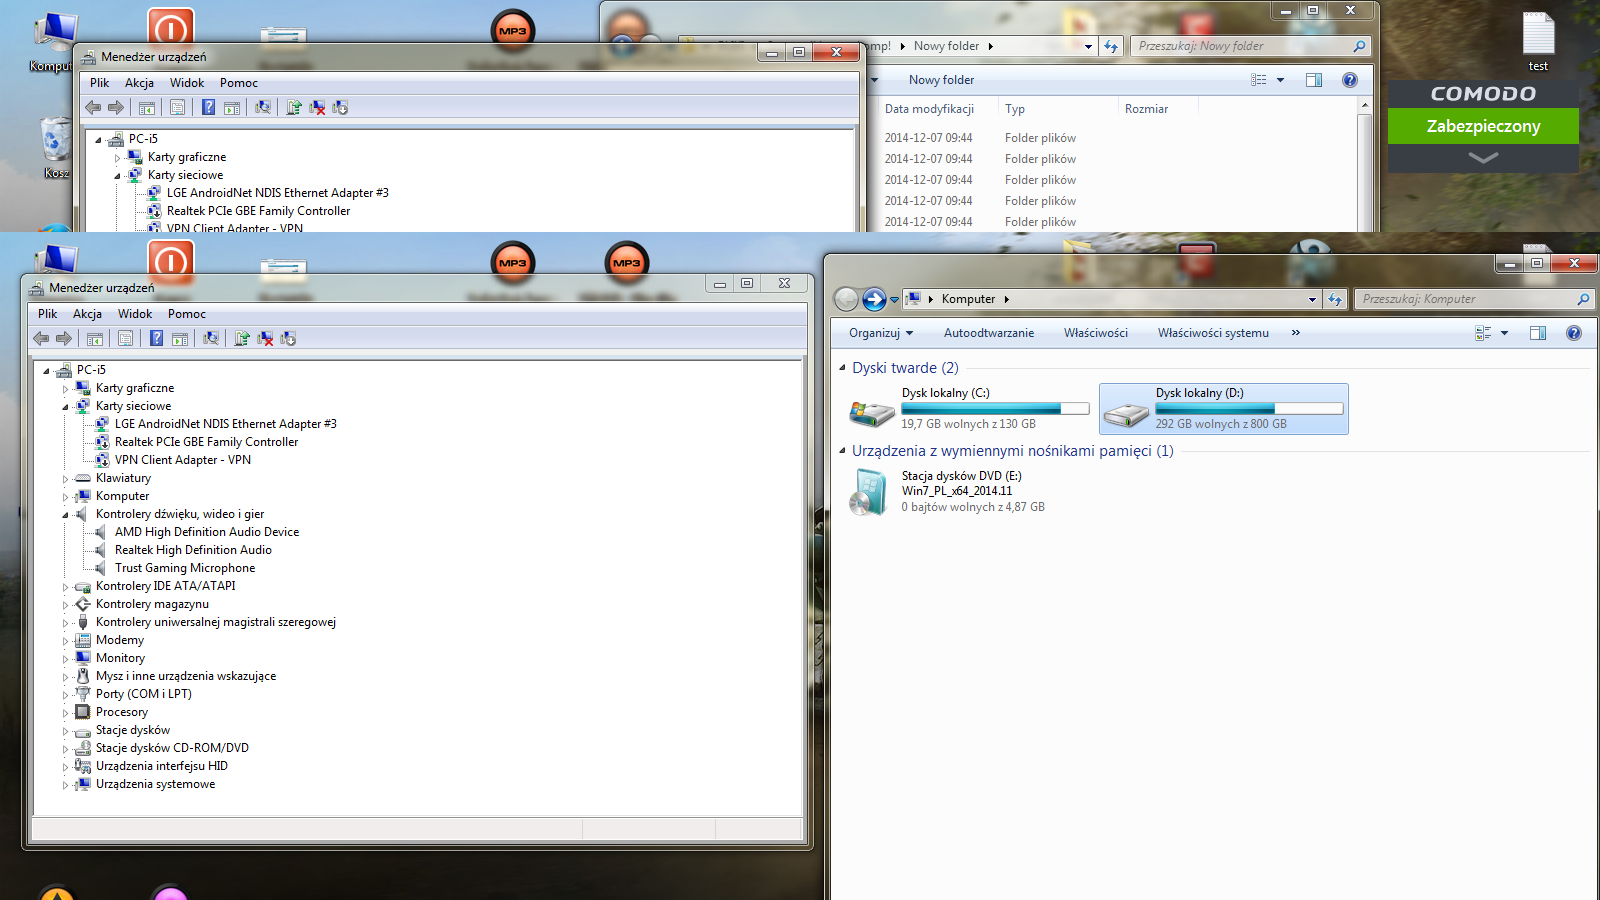The width and height of the screenshot is (1600, 900).
Task: Select the Kosz recycle bin desktop icon
Action: pos(56,148)
